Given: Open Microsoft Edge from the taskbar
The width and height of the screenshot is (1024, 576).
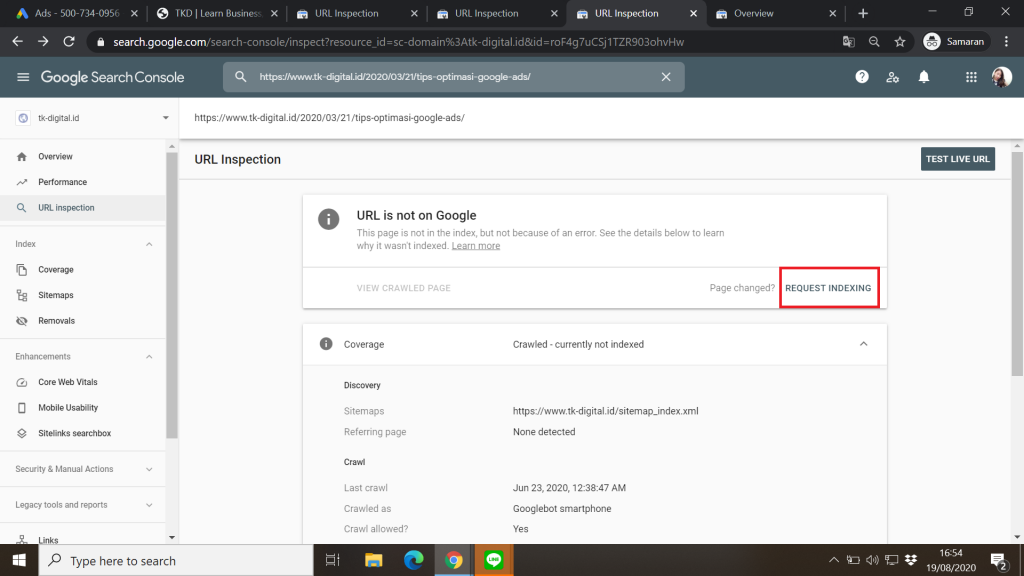Looking at the screenshot, I should (413, 560).
